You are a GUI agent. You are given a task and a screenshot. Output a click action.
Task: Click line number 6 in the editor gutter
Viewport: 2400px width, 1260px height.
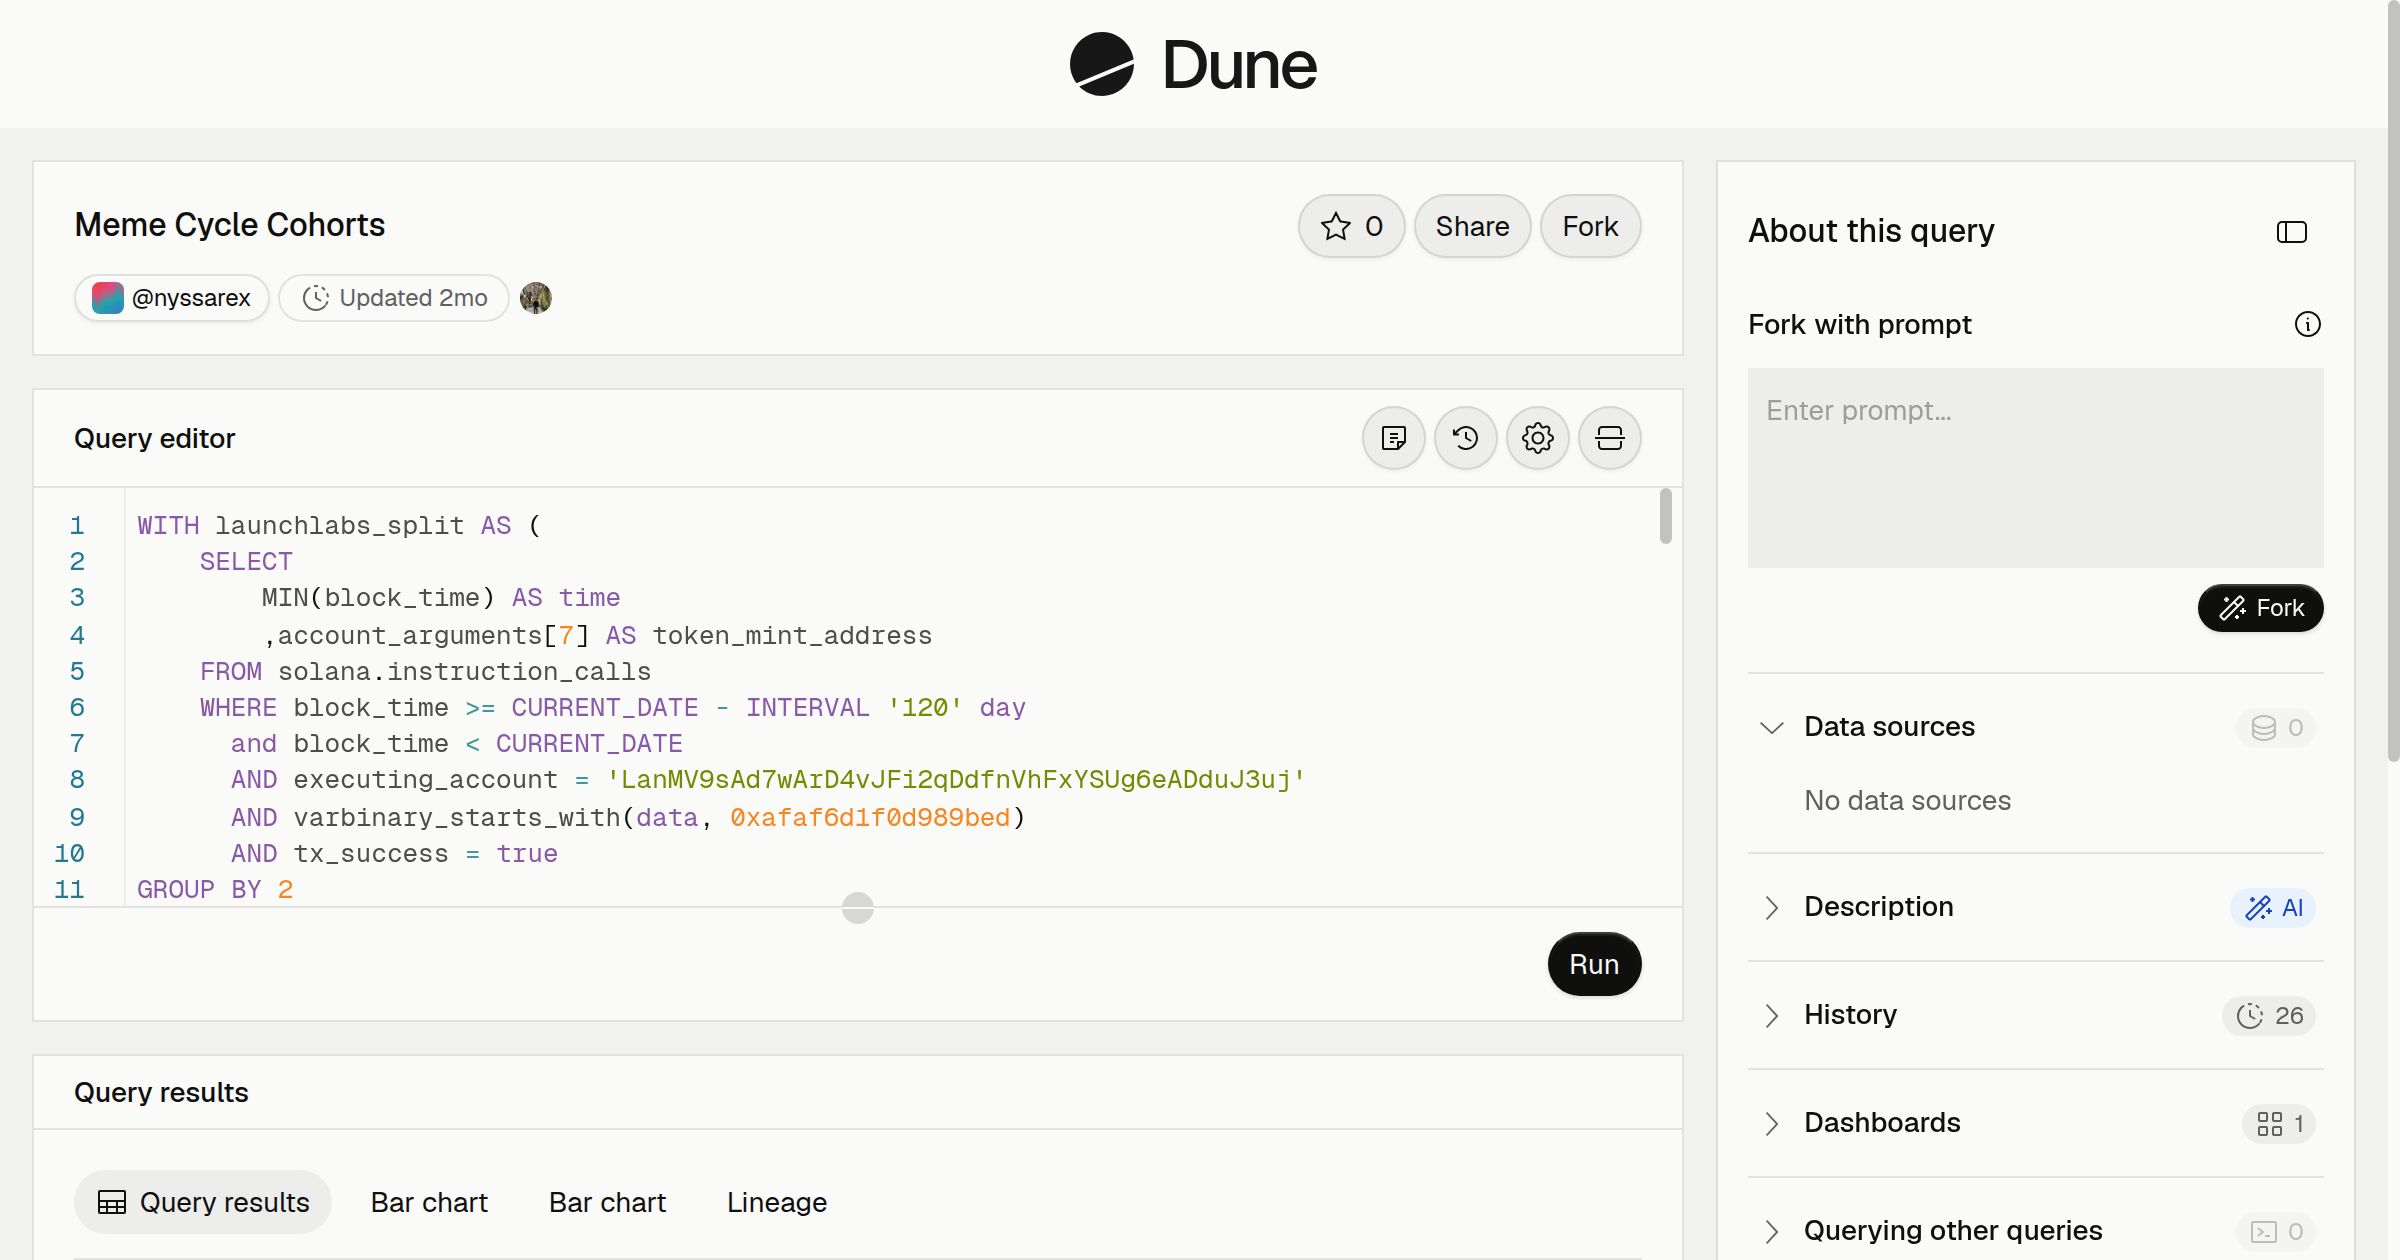tap(77, 708)
